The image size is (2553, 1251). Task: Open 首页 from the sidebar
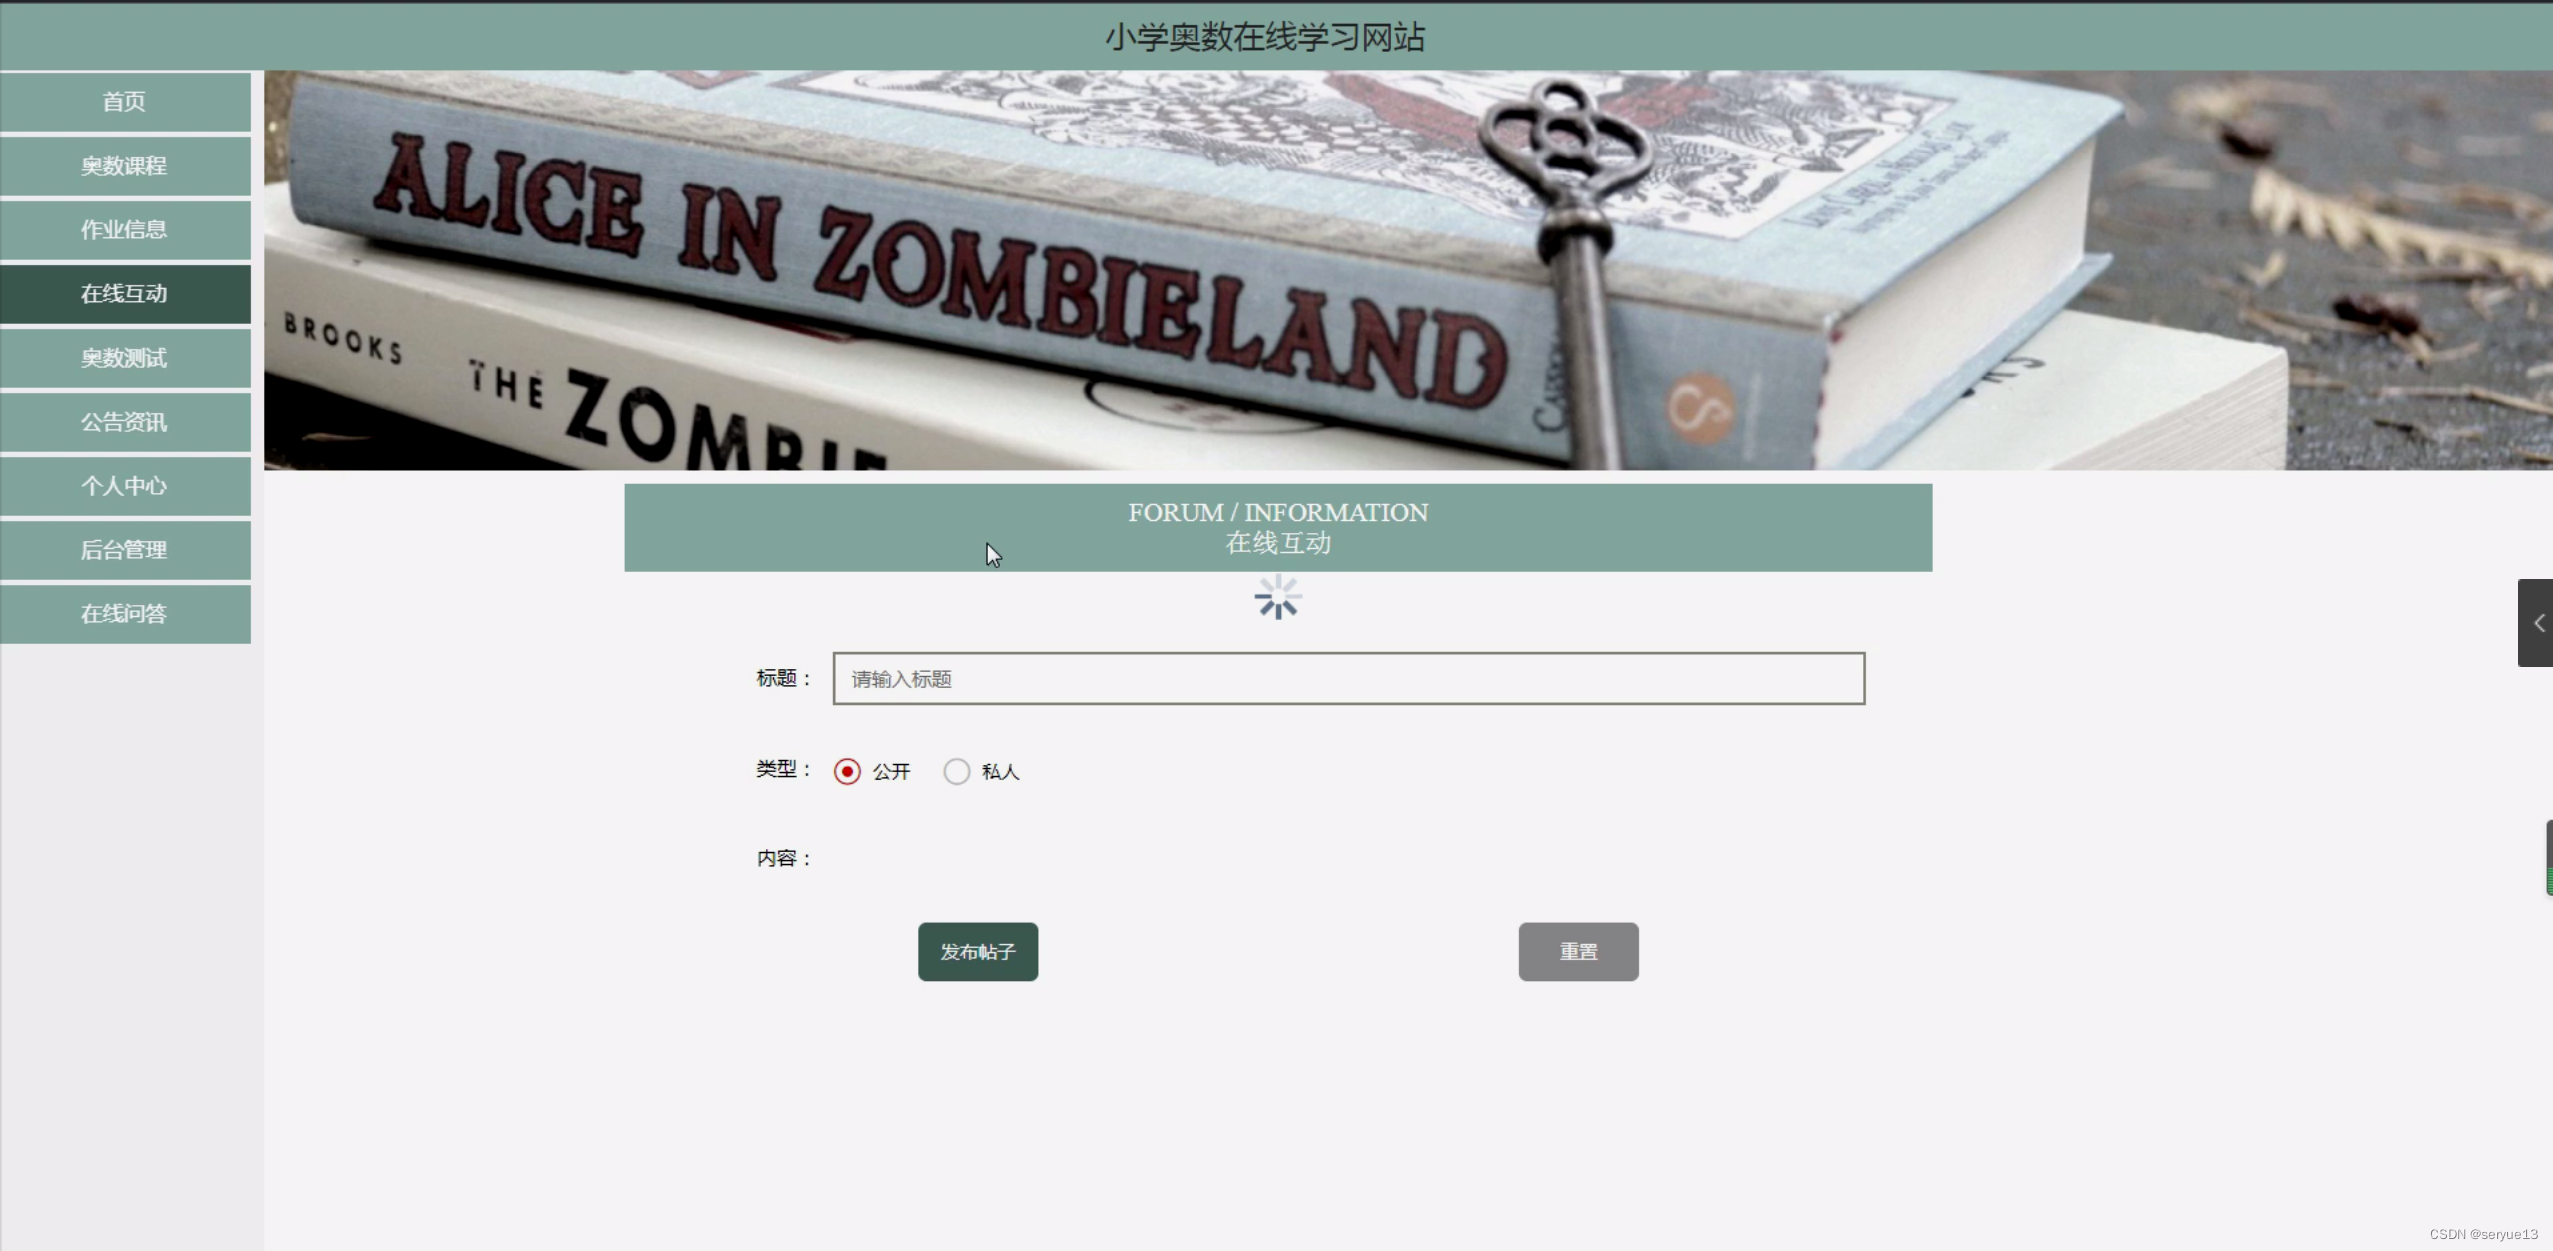coord(125,102)
